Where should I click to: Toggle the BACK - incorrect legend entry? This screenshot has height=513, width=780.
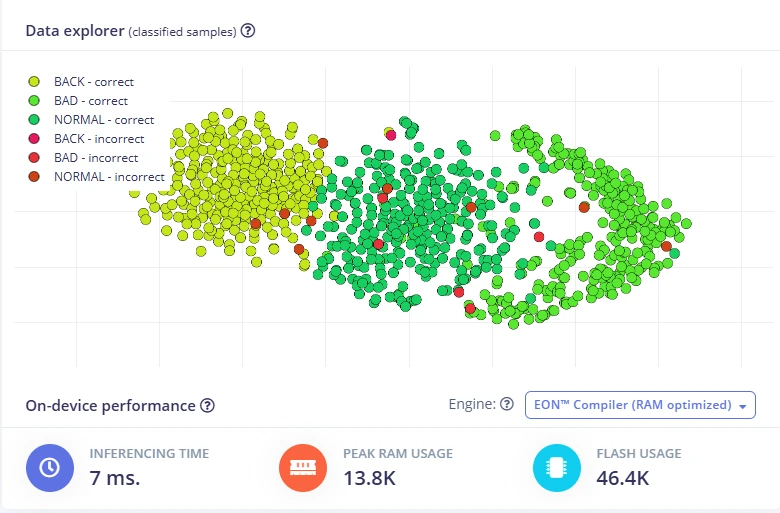click(x=86, y=138)
